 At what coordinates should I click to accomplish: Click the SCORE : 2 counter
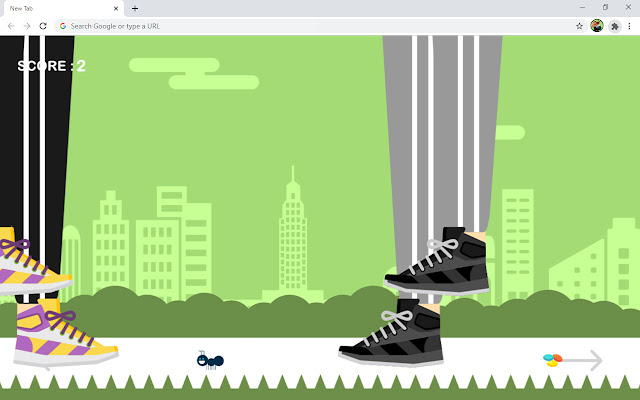point(51,66)
